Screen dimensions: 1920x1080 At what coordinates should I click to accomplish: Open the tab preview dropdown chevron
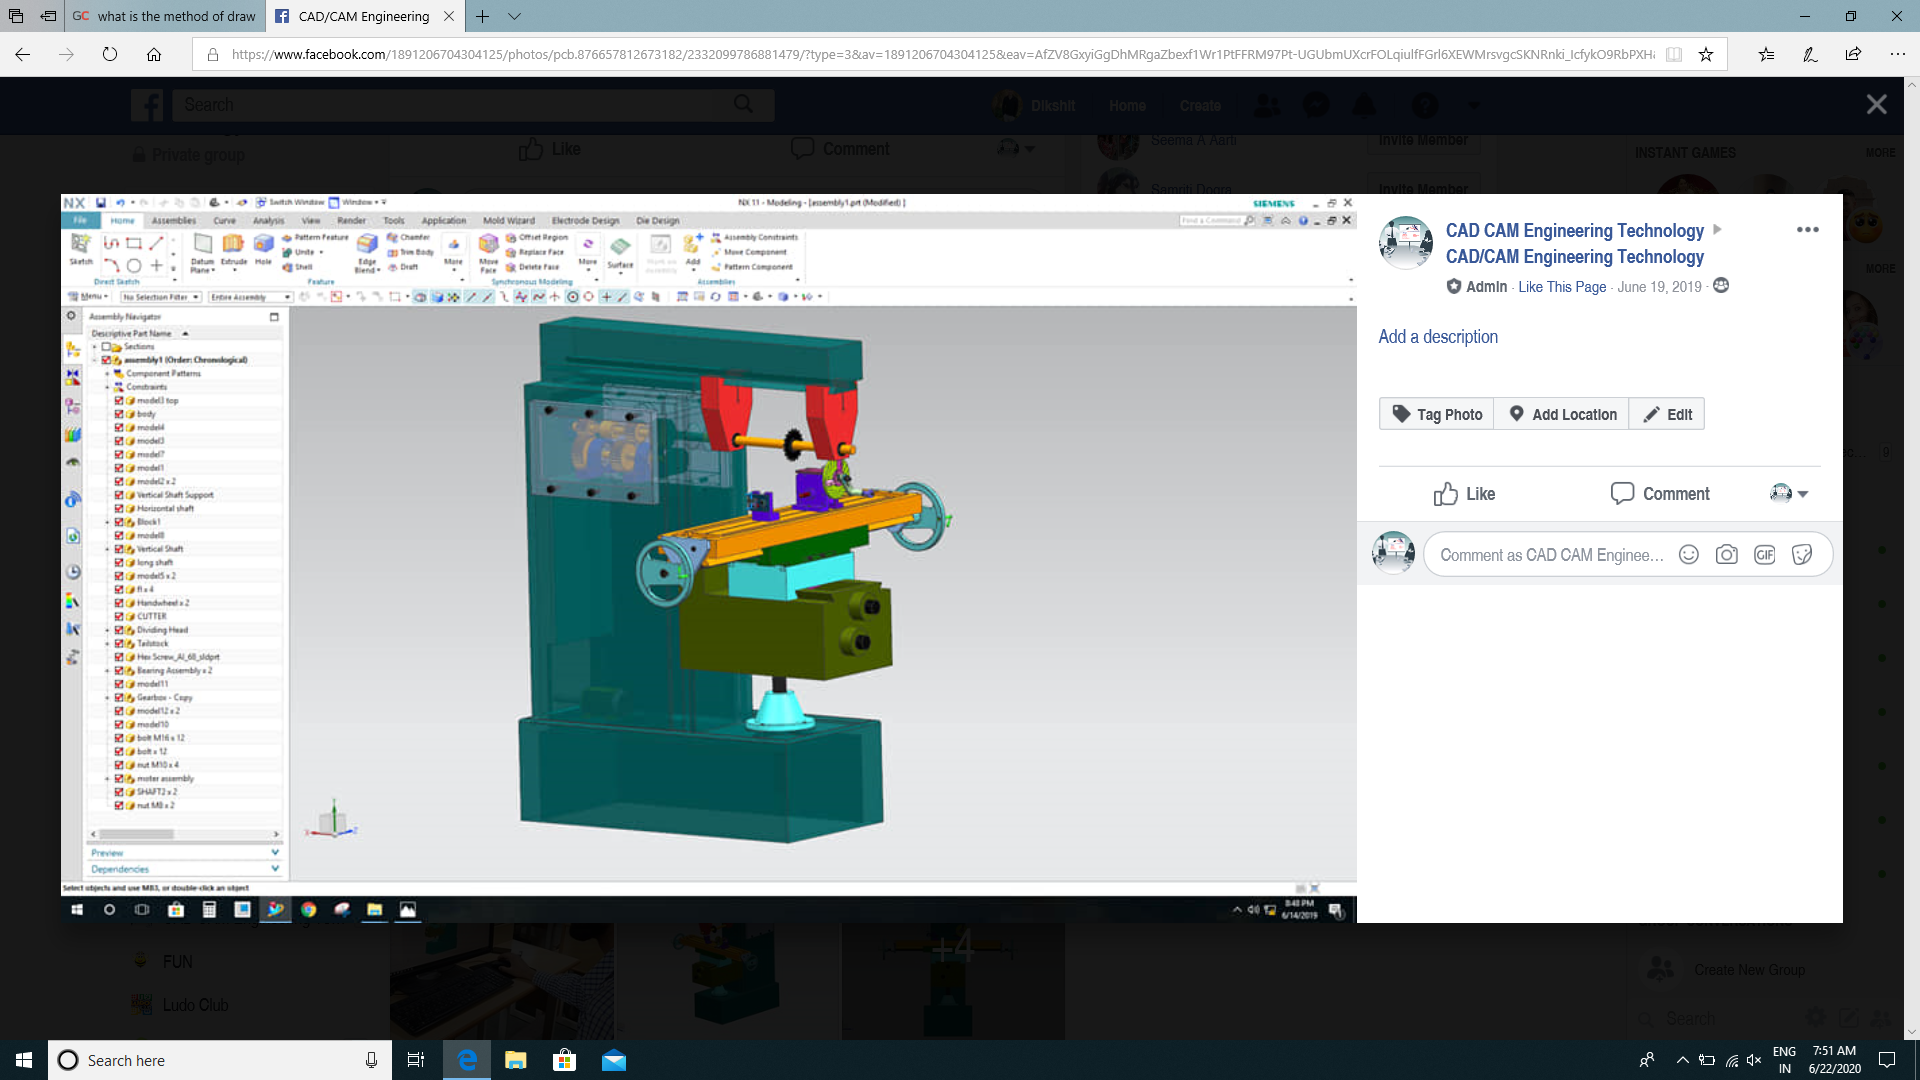(514, 16)
